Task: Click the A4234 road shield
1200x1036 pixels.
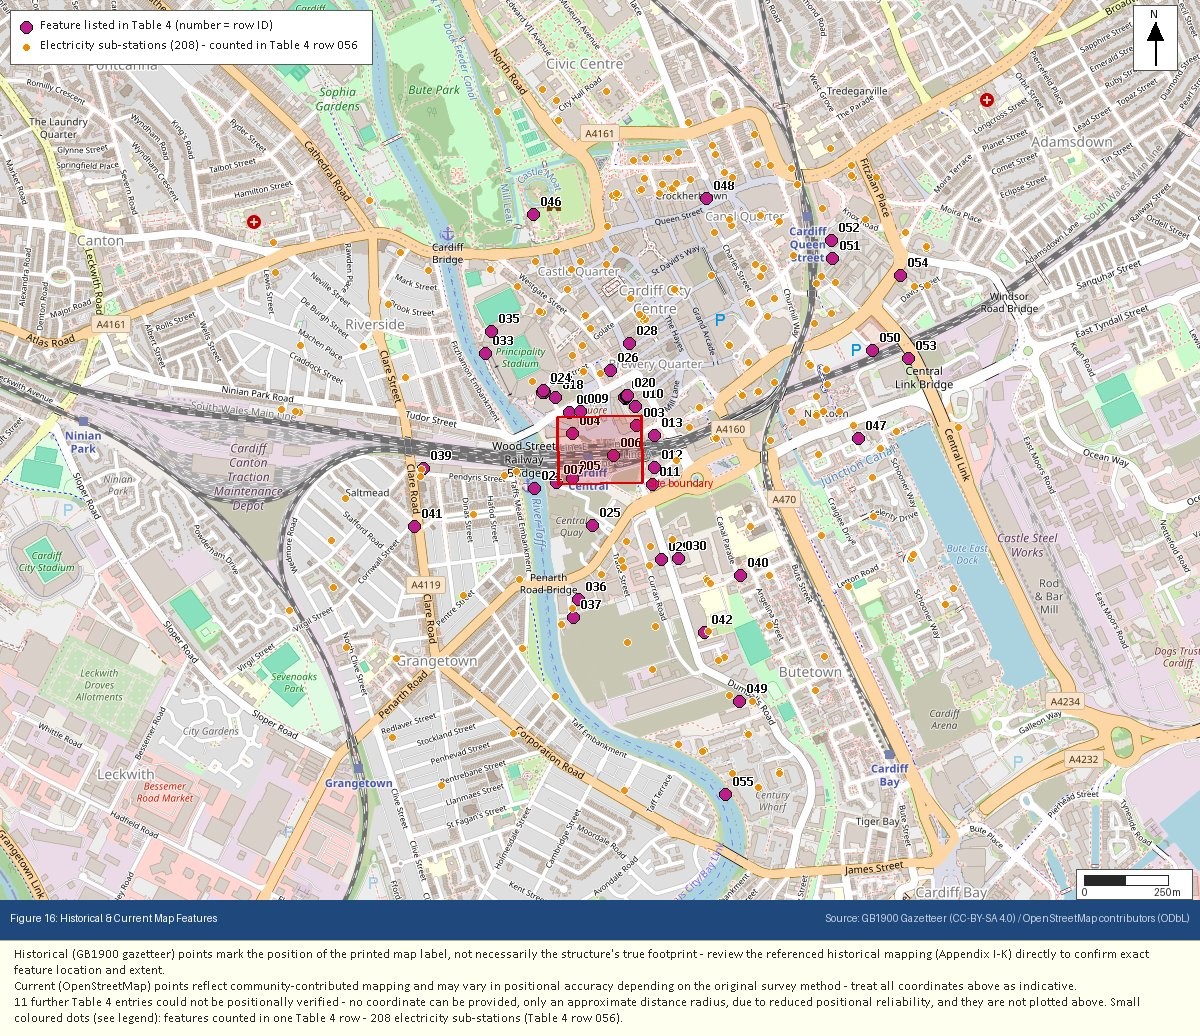Action: pyautogui.click(x=1066, y=702)
